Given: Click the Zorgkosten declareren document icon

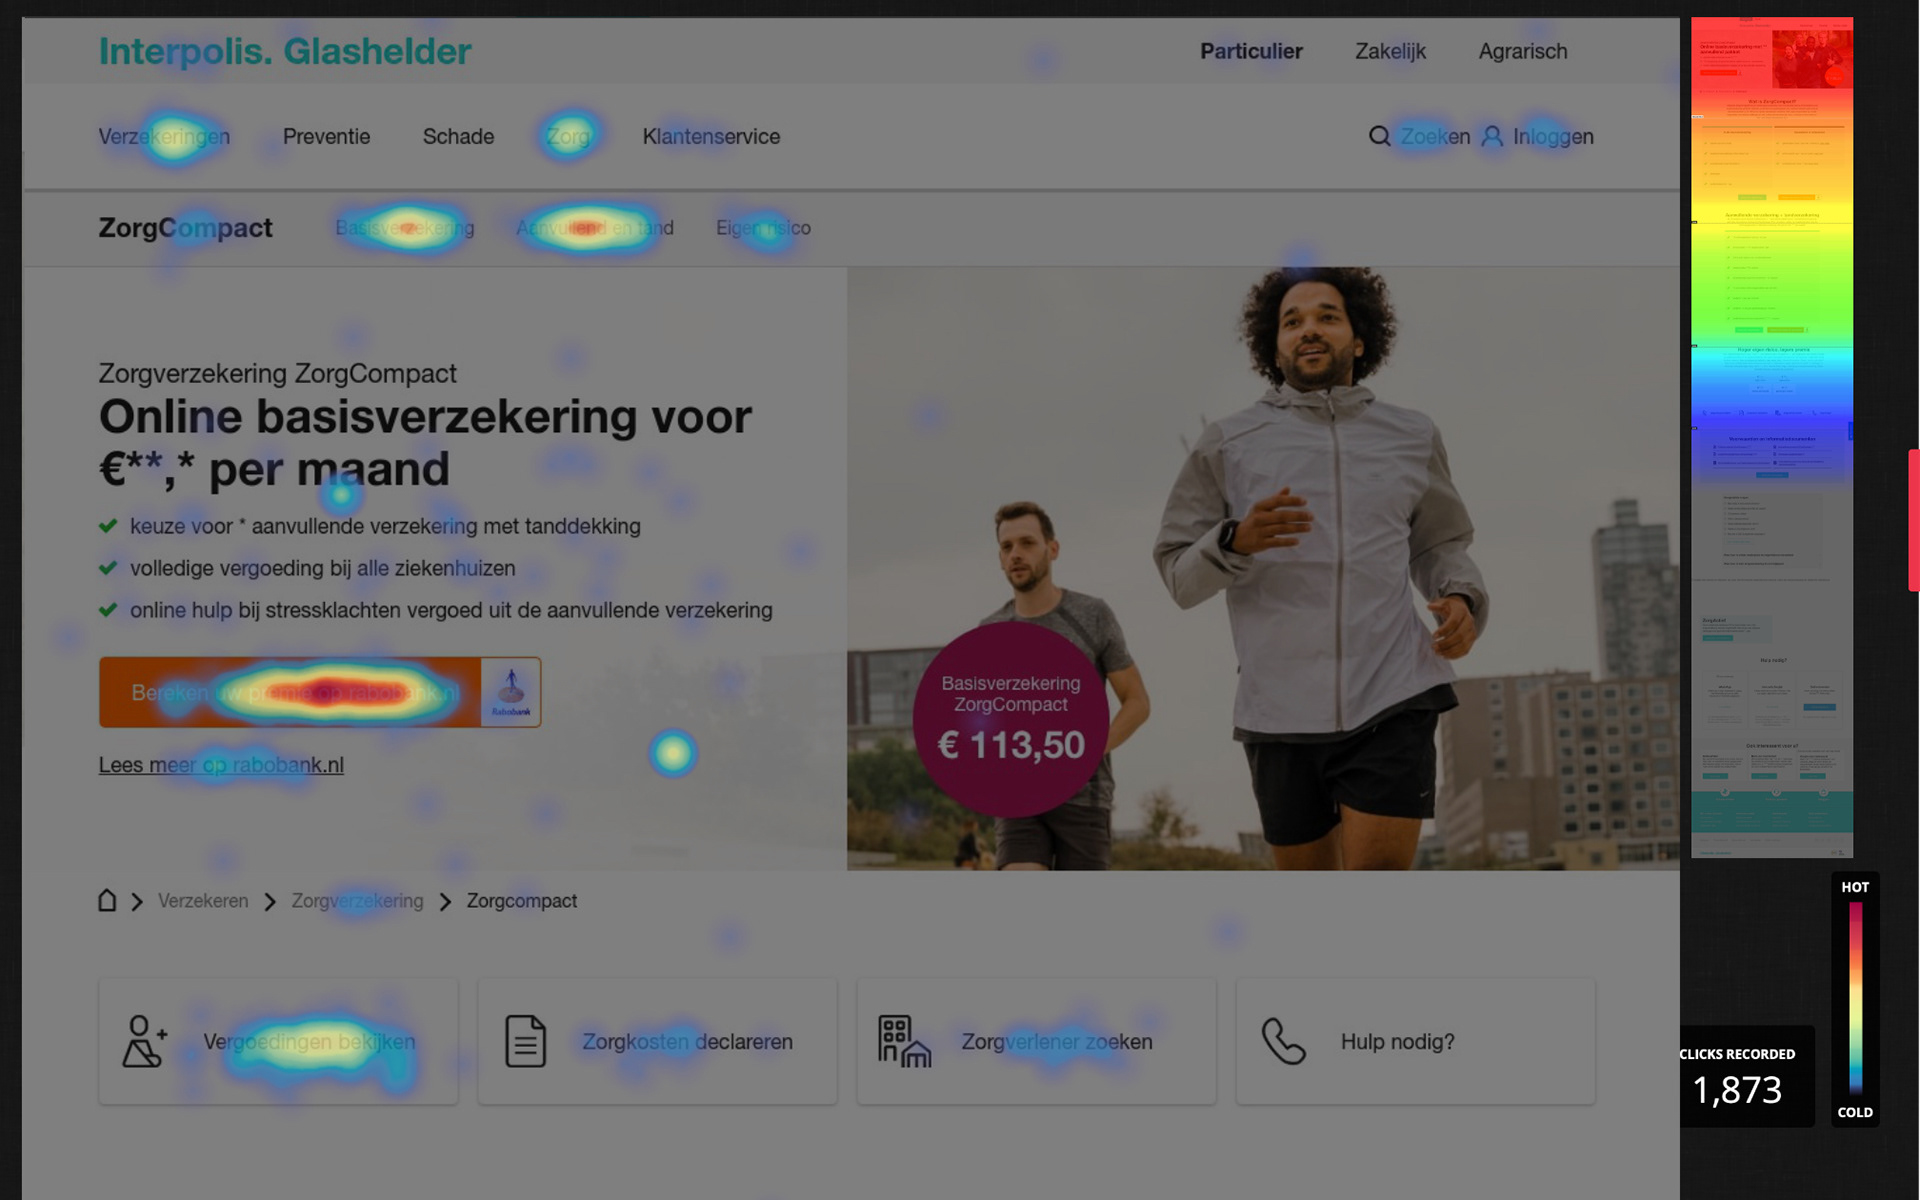Looking at the screenshot, I should coord(525,1041).
